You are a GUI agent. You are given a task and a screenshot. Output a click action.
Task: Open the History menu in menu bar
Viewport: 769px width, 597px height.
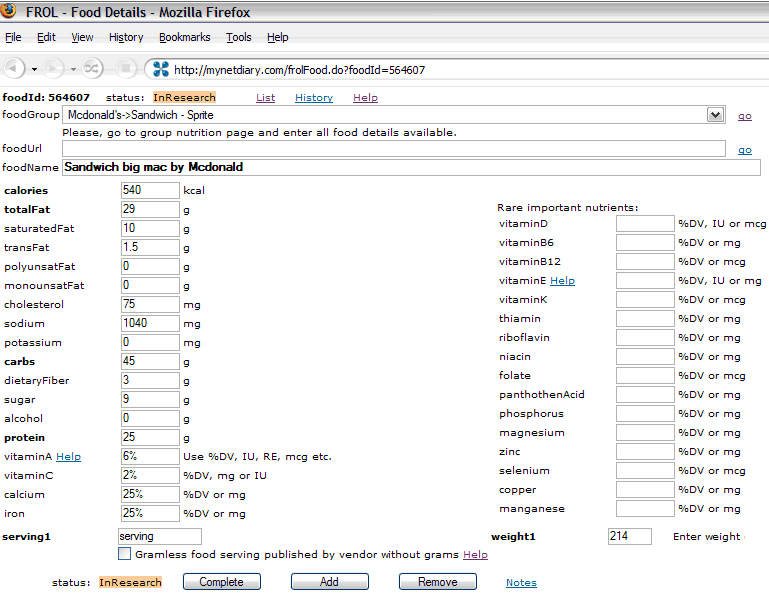[x=126, y=37]
